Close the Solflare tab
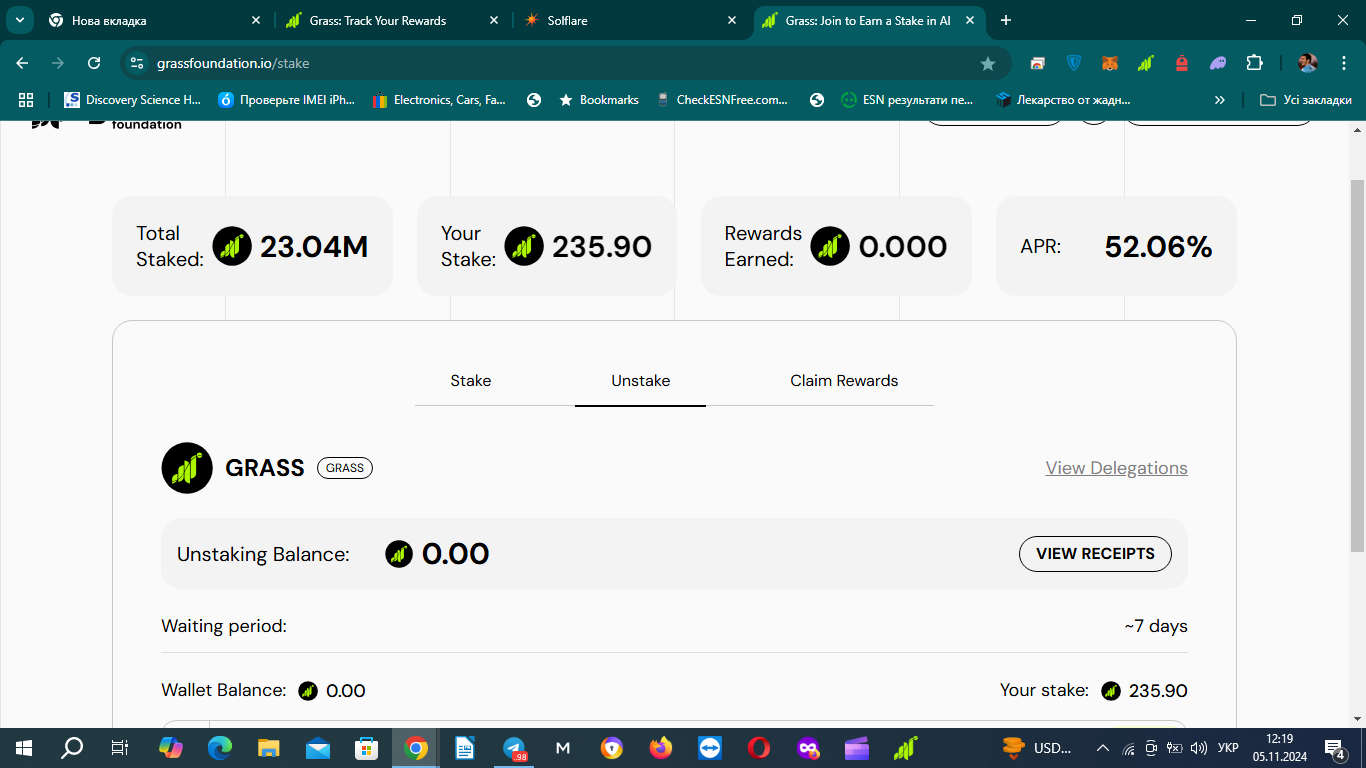The width and height of the screenshot is (1366, 768). pos(732,20)
